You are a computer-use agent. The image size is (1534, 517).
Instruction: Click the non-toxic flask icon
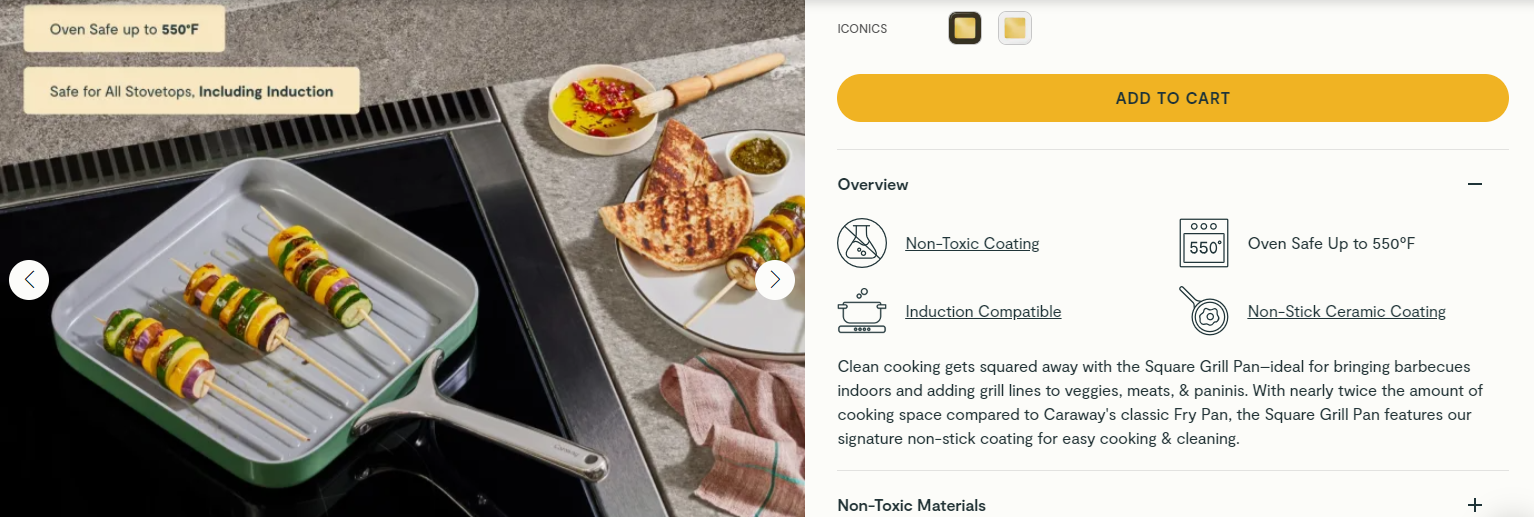point(862,243)
